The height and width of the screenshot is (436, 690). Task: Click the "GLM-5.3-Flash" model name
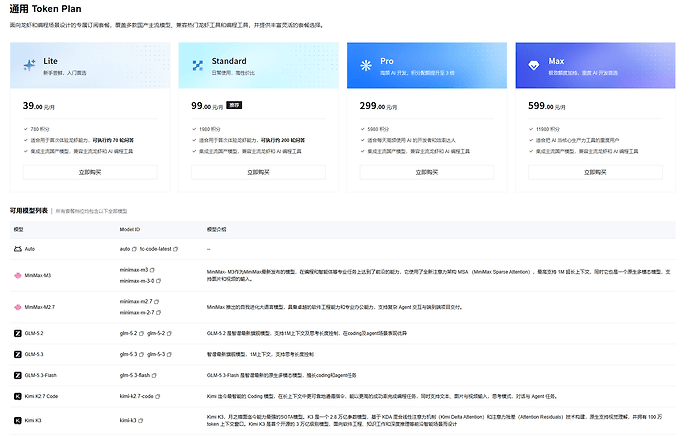[40, 375]
